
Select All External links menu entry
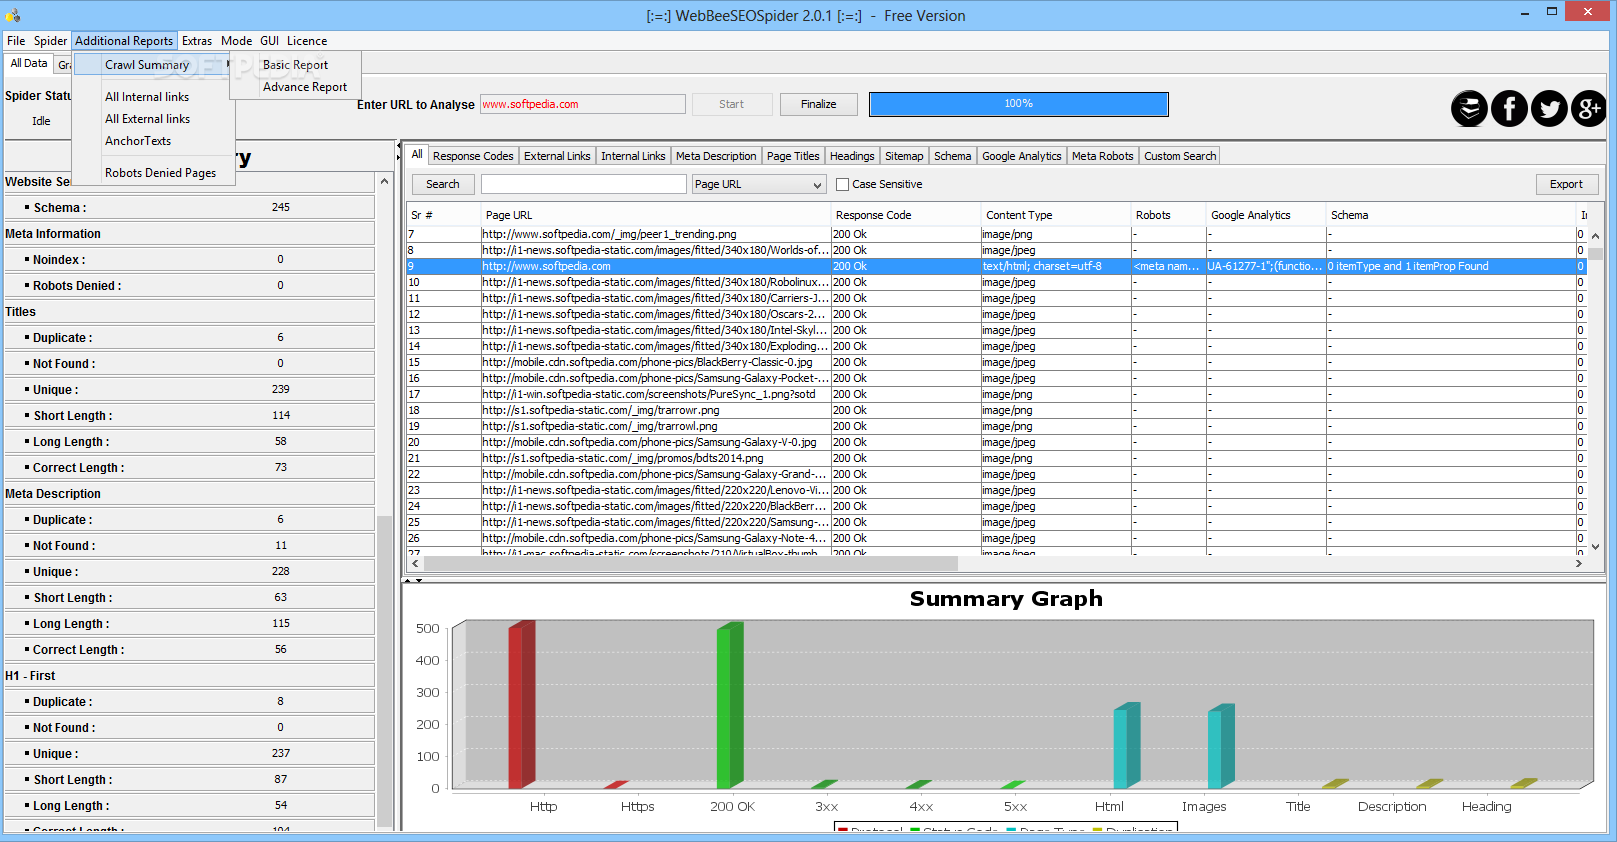(x=154, y=119)
